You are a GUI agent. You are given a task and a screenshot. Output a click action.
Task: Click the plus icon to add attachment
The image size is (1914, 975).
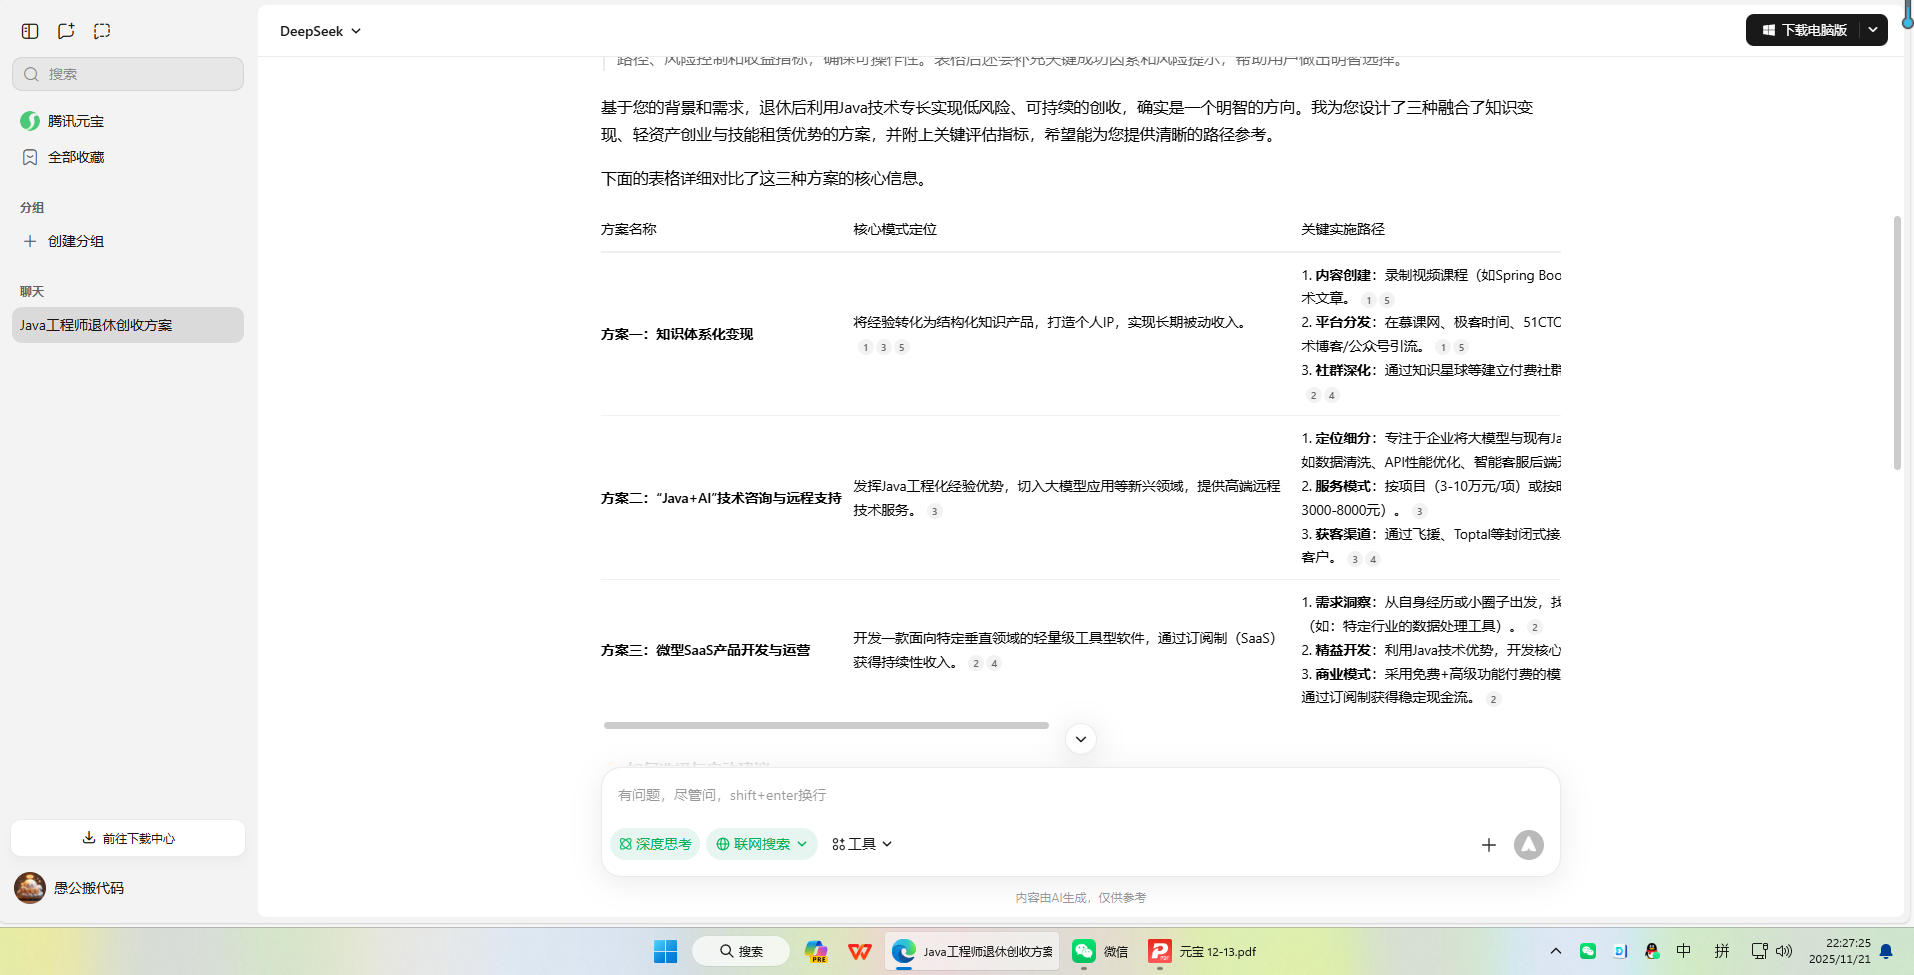tap(1489, 844)
